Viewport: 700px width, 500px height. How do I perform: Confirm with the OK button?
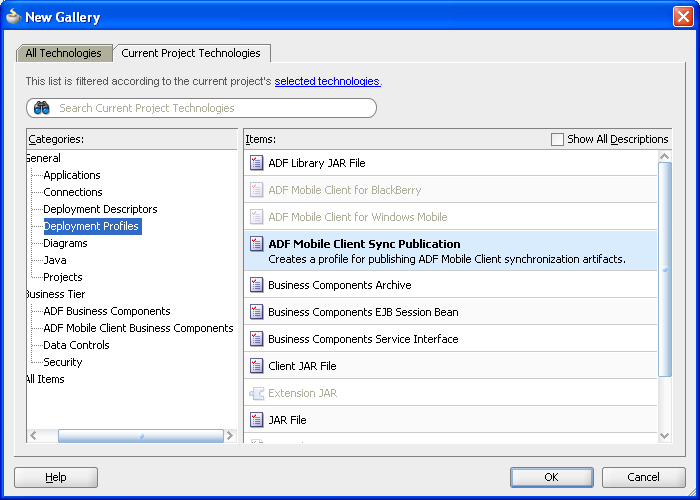point(551,477)
